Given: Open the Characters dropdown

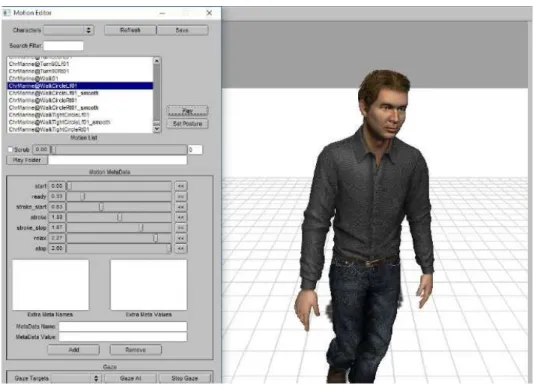Looking at the screenshot, I should (x=69, y=30).
